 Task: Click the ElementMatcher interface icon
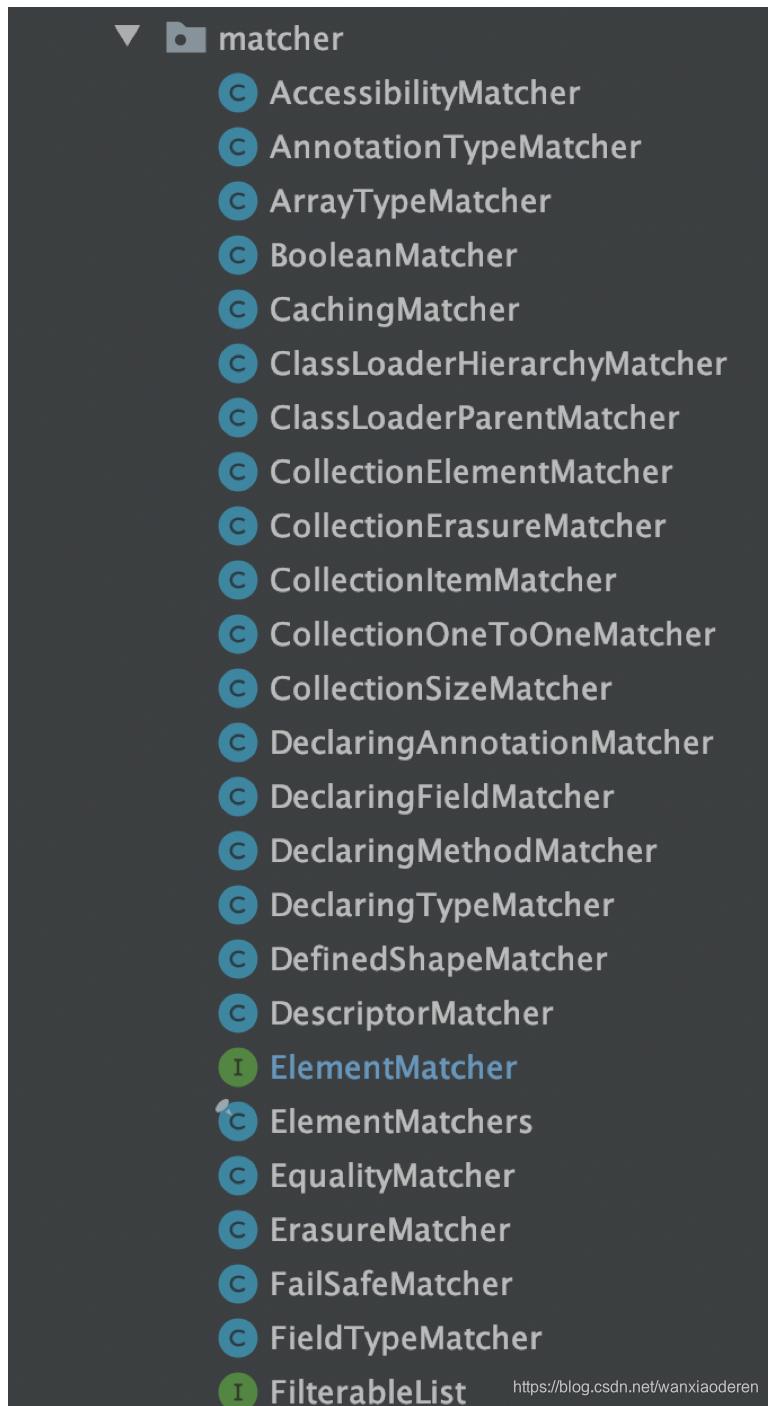click(x=237, y=1068)
